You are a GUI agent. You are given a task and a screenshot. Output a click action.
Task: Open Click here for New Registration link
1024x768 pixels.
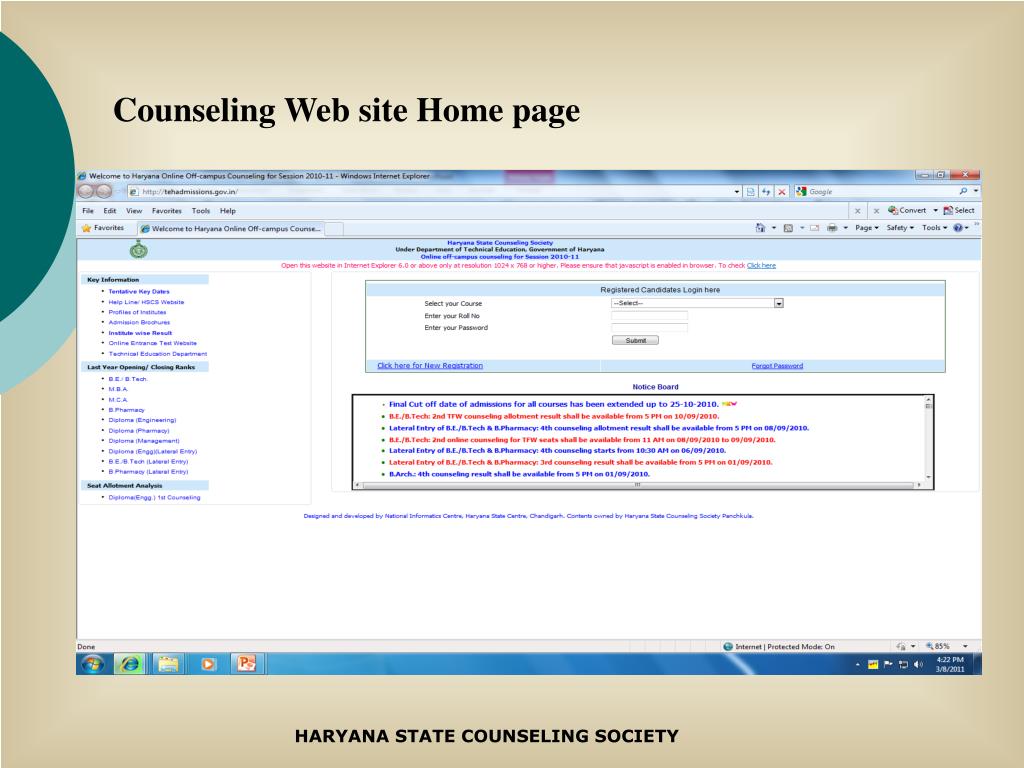click(430, 366)
